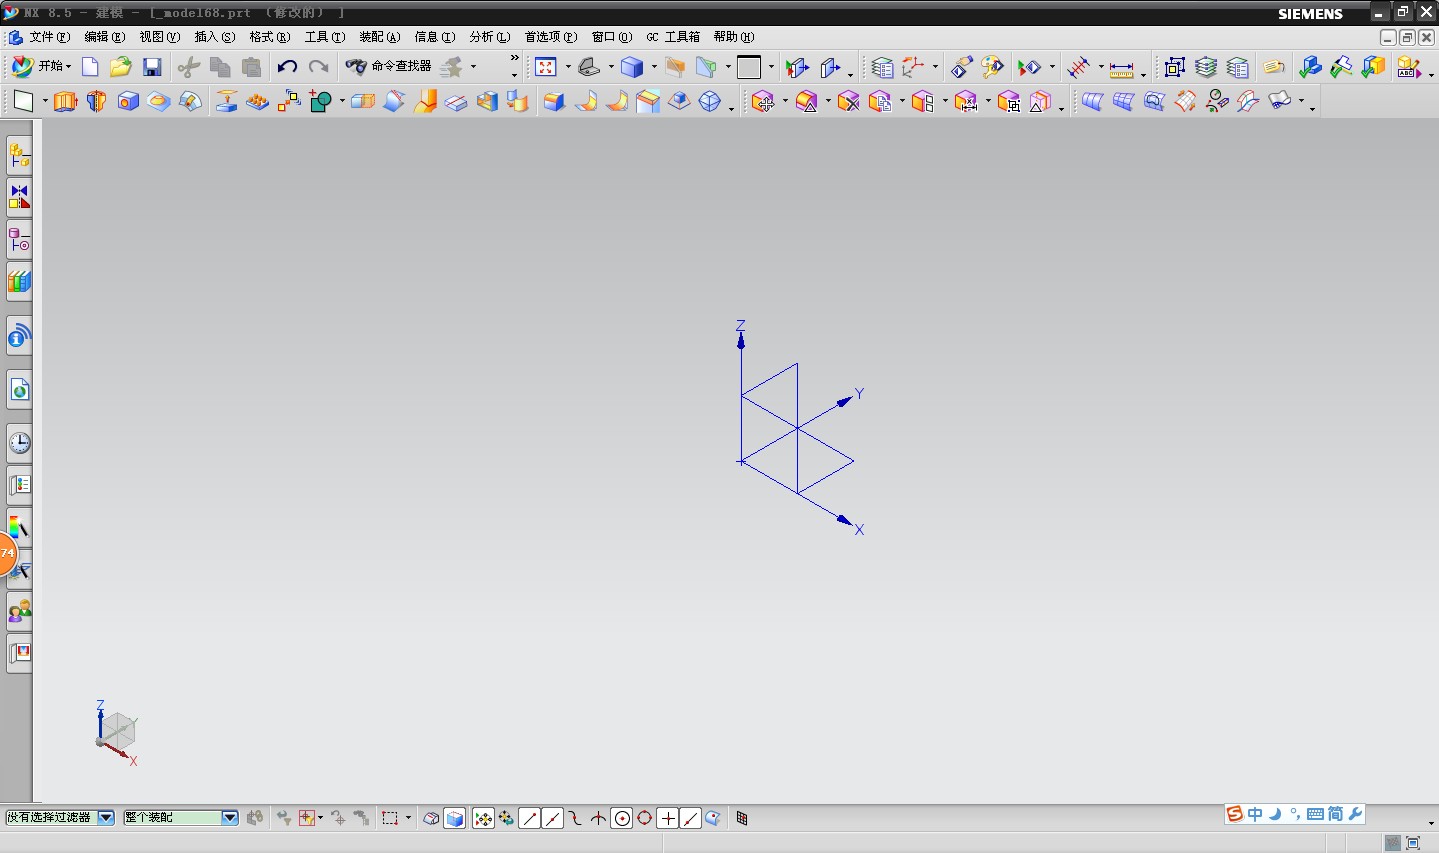Image resolution: width=1439 pixels, height=853 pixels.
Task: Open the Constraint Navigator sidebar tab
Action: [x=19, y=197]
